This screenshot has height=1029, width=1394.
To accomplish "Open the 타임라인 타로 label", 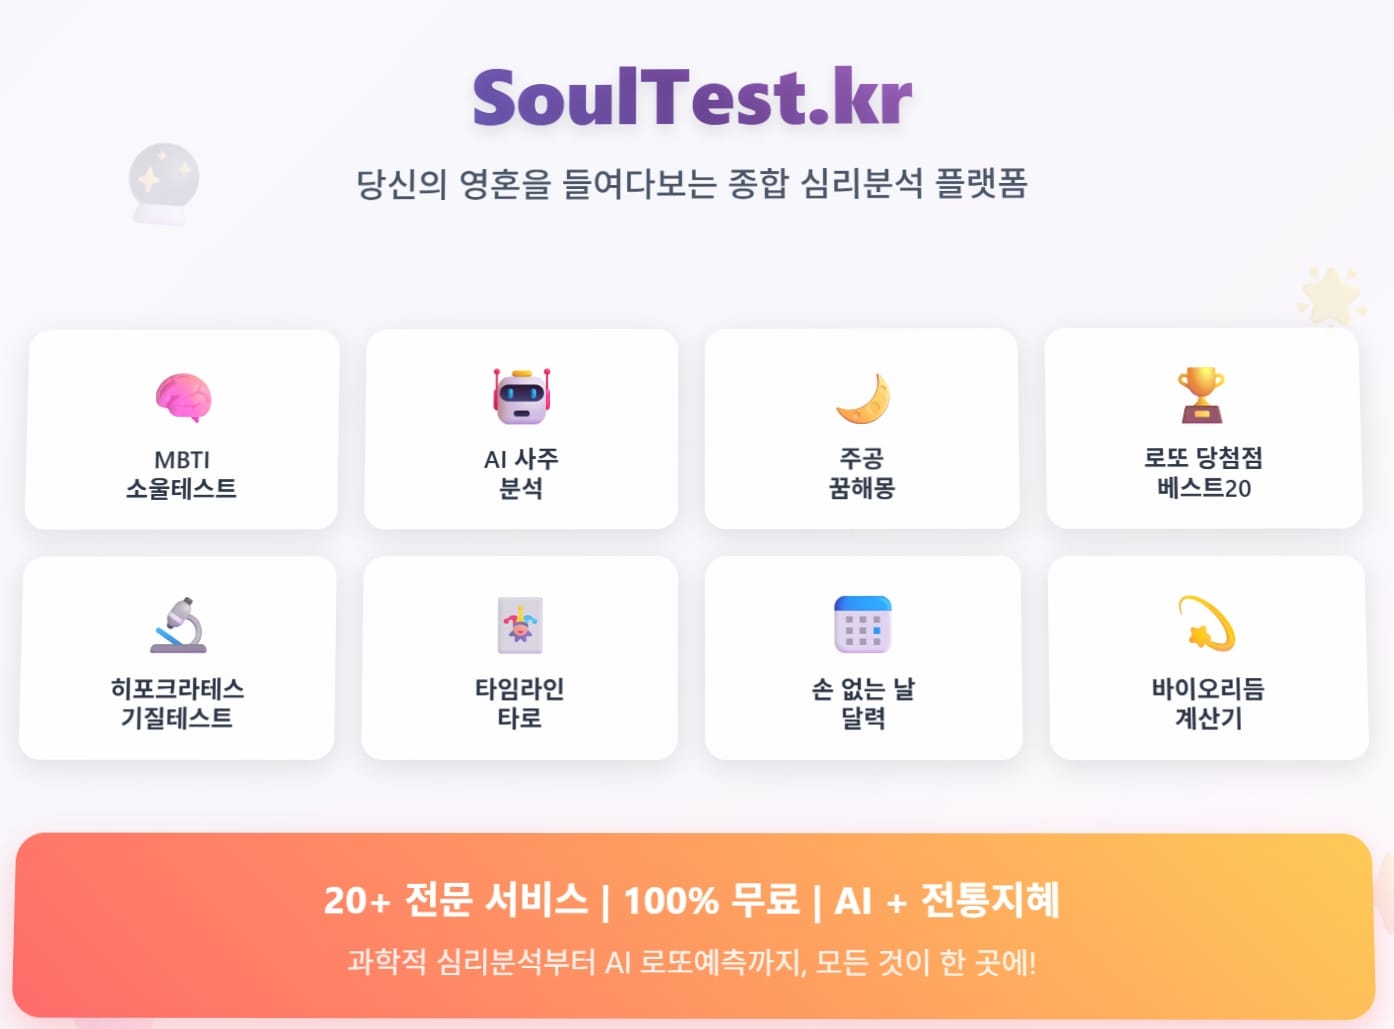I will [519, 703].
